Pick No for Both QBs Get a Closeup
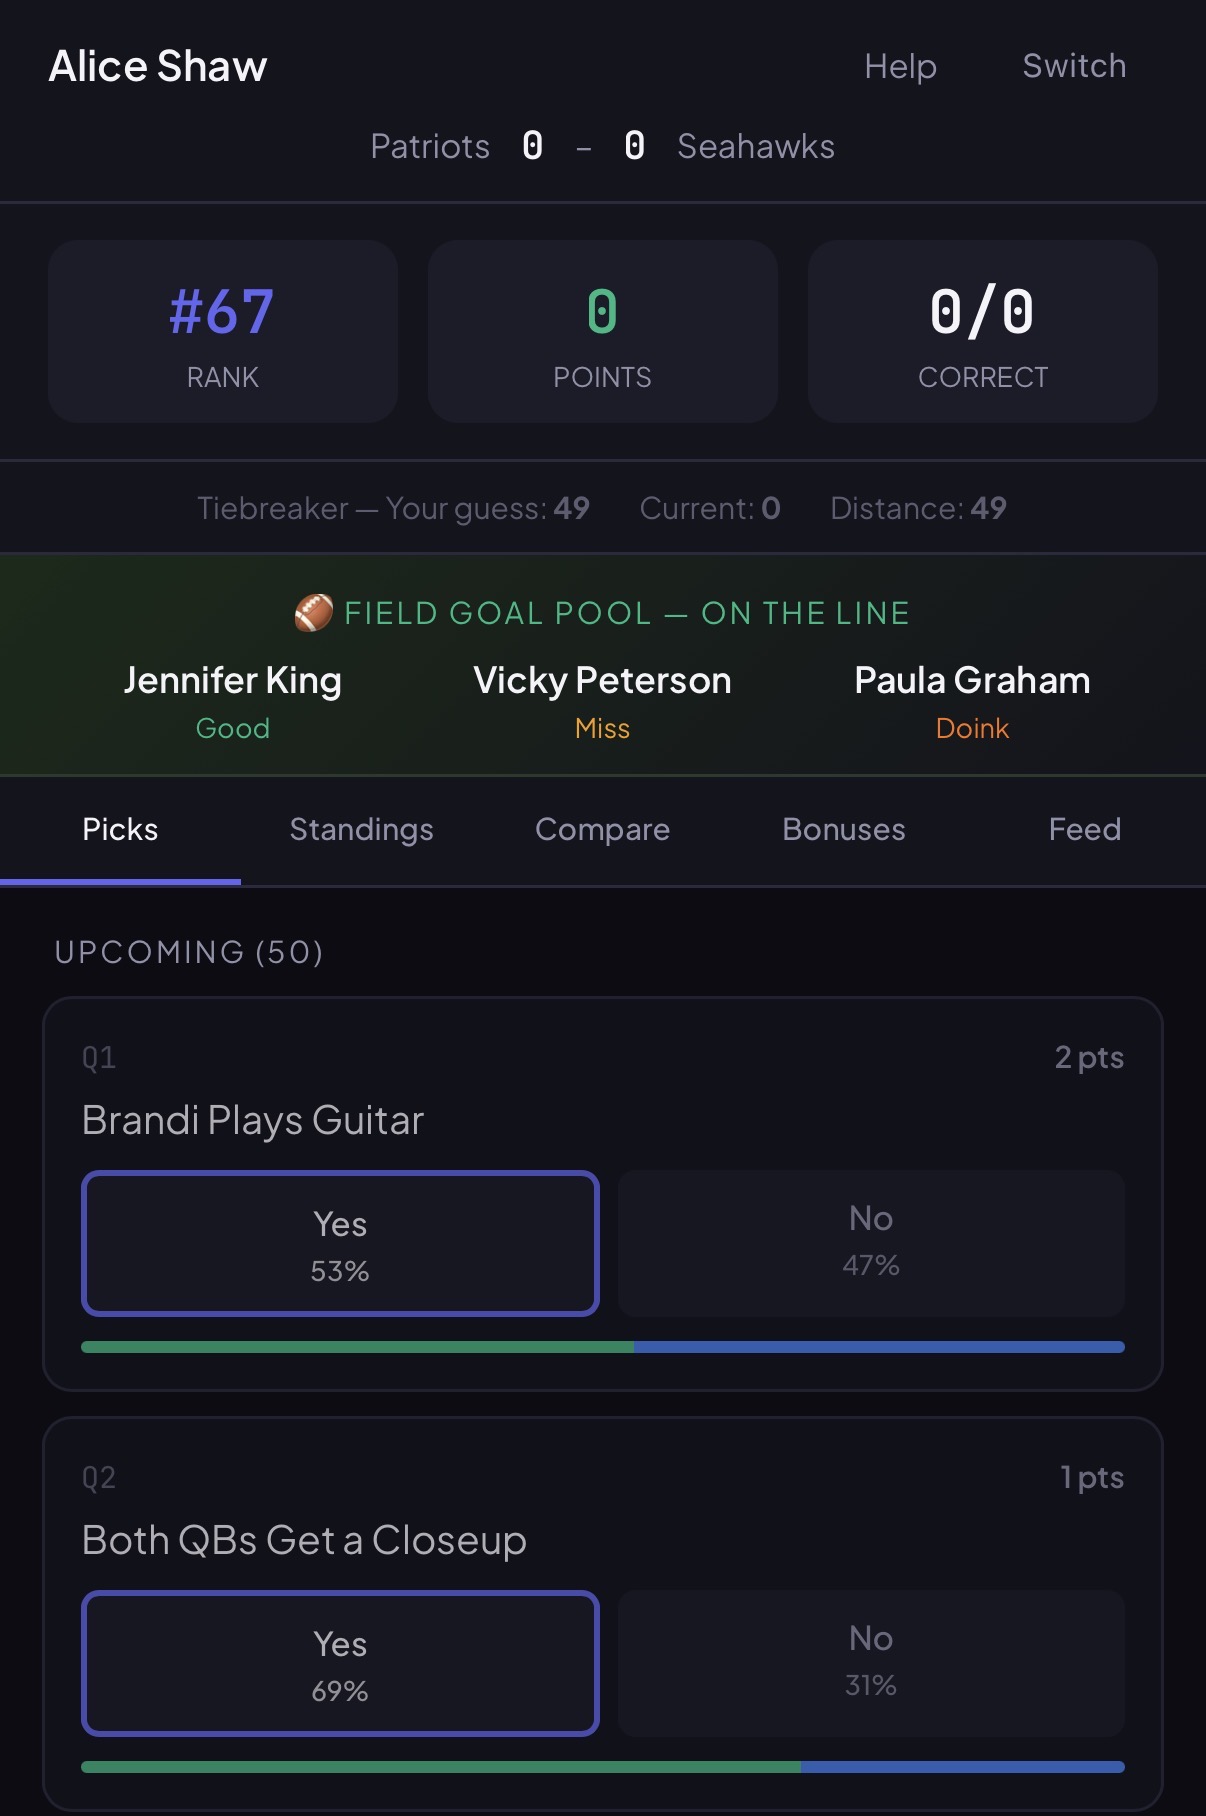Screen dimensions: 1206x1816 tap(871, 1661)
